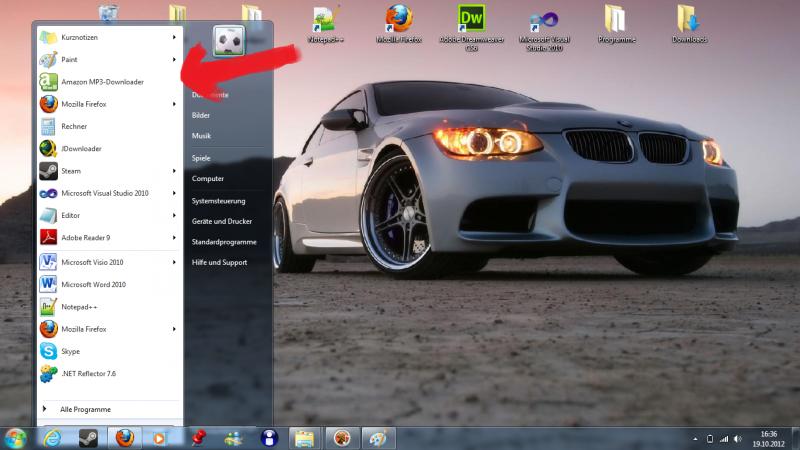Click the Internet Explorer taskbar icon
The image size is (800, 450).
click(53, 438)
